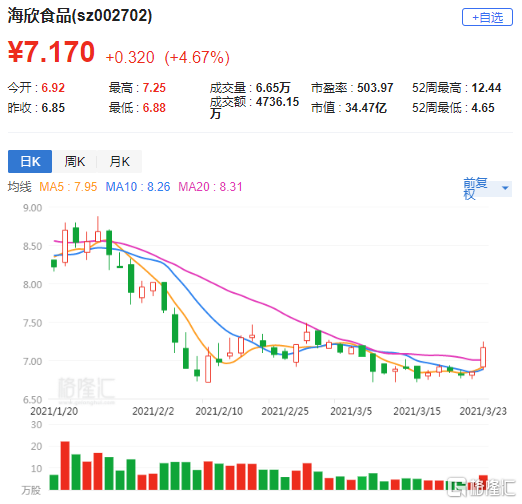Click the current price ¥7.170
The height and width of the screenshot is (504, 522).
pos(51,52)
